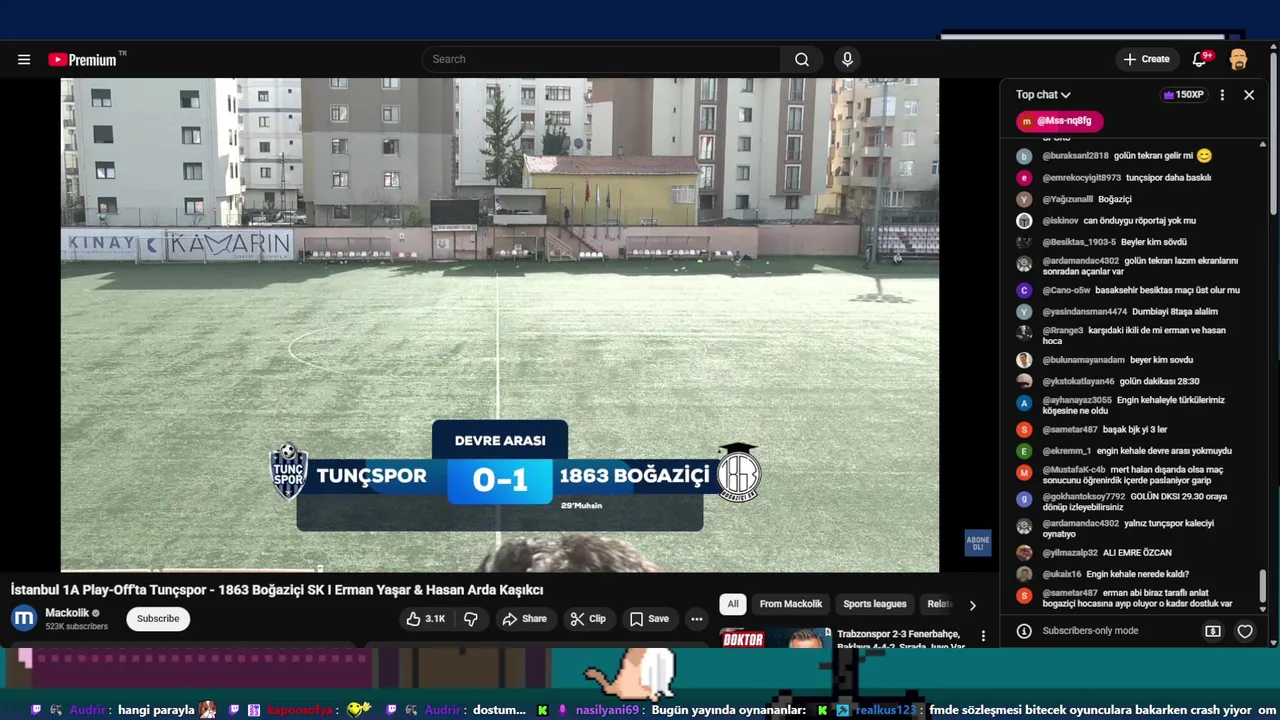Open the YouTube hamburger guide menu
The height and width of the screenshot is (720, 1280).
click(x=24, y=59)
